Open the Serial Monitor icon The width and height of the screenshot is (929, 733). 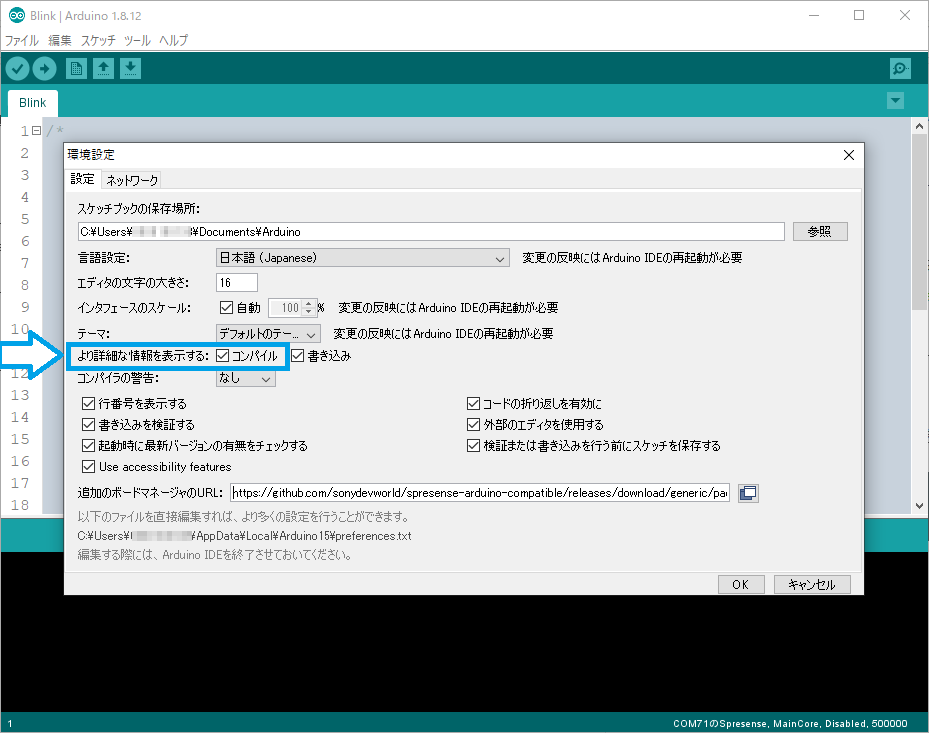coord(901,69)
